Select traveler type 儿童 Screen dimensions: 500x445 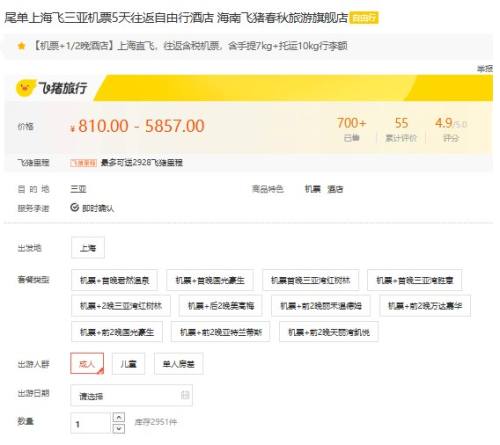[129, 364]
